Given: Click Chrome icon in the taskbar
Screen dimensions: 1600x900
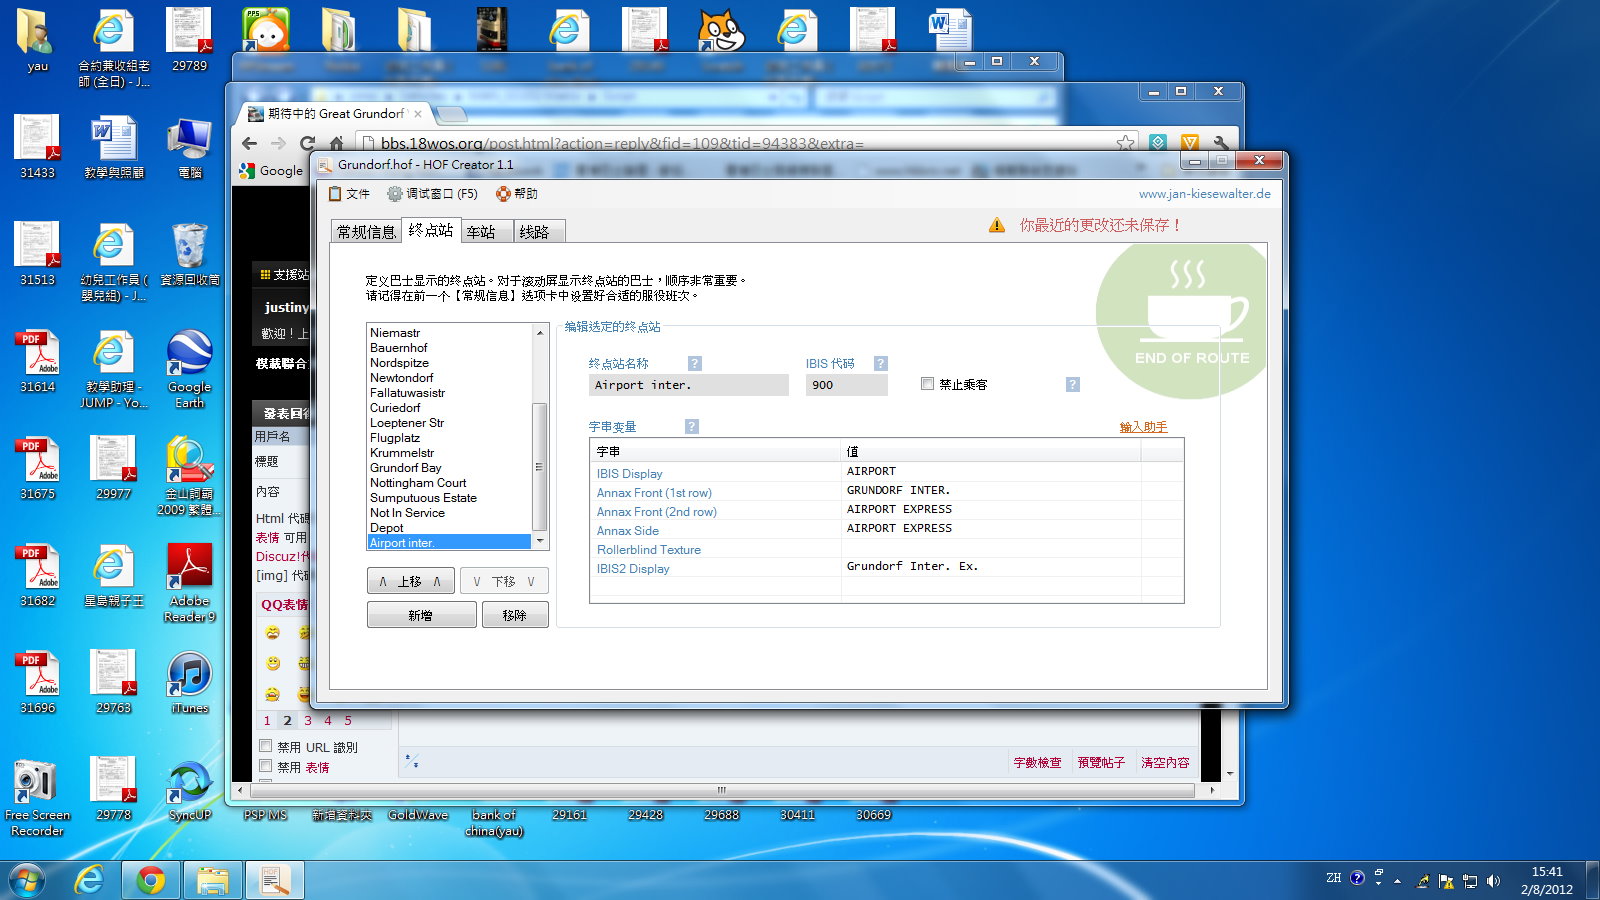Looking at the screenshot, I should tap(151, 880).
